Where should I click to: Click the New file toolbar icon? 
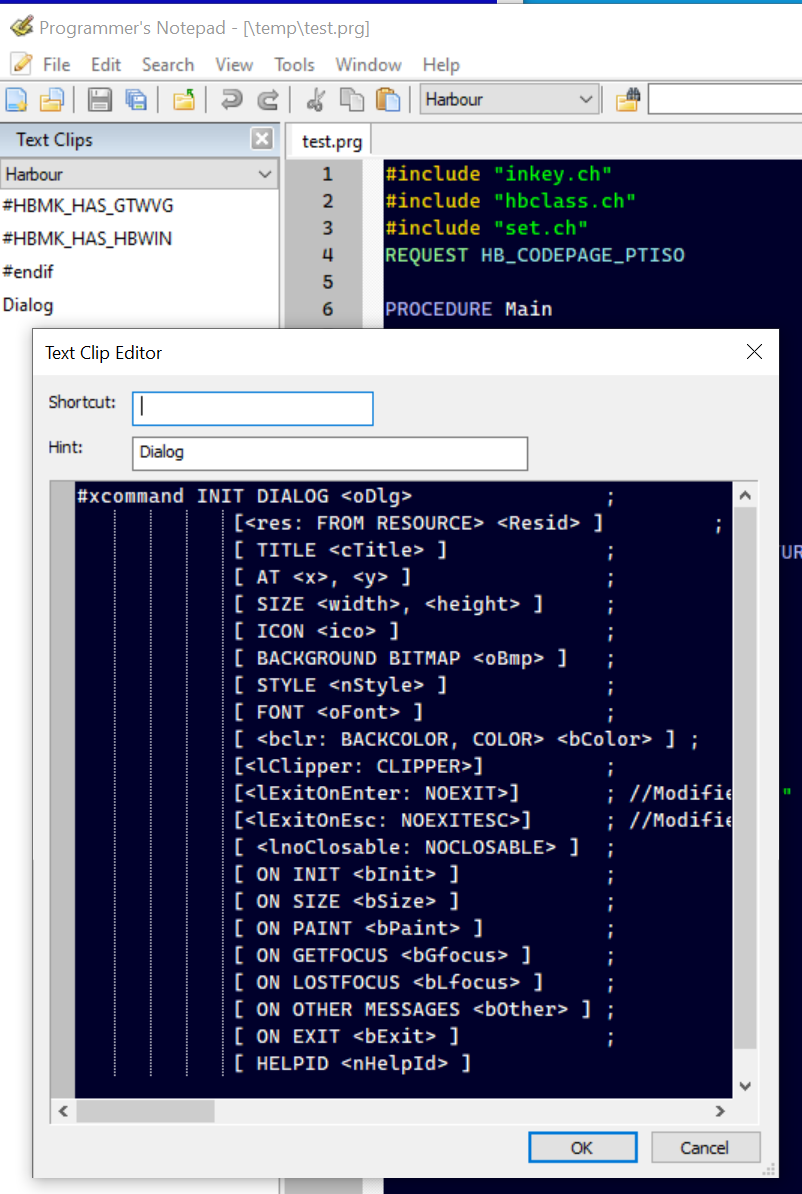pos(17,100)
